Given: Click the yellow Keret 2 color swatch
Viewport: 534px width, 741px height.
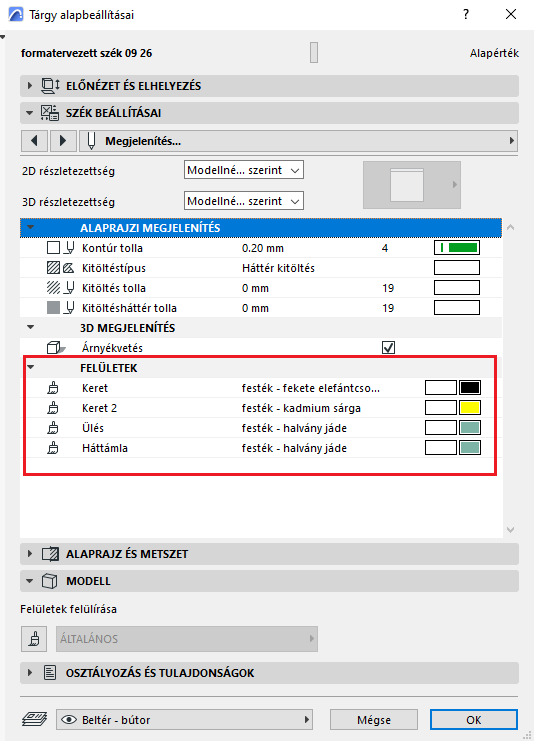Looking at the screenshot, I should click(x=470, y=408).
